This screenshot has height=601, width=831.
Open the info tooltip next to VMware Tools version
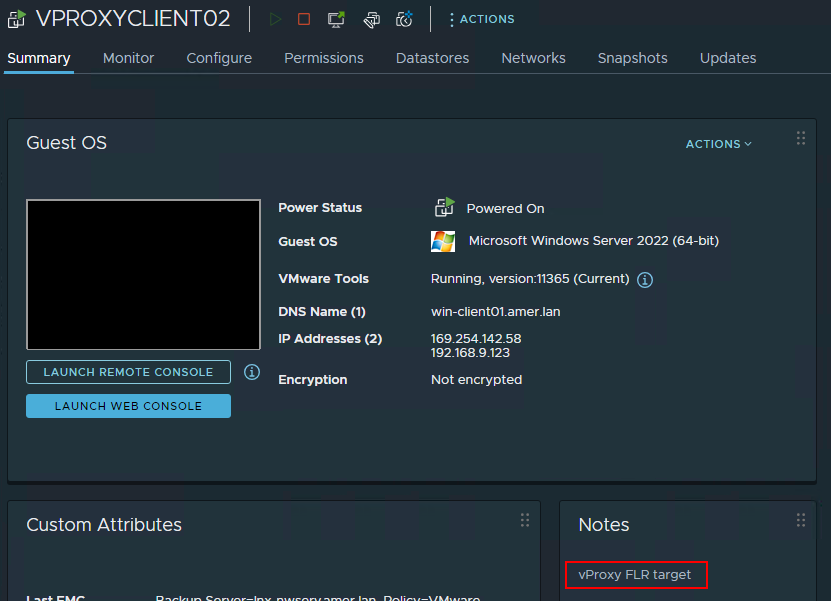click(x=644, y=279)
